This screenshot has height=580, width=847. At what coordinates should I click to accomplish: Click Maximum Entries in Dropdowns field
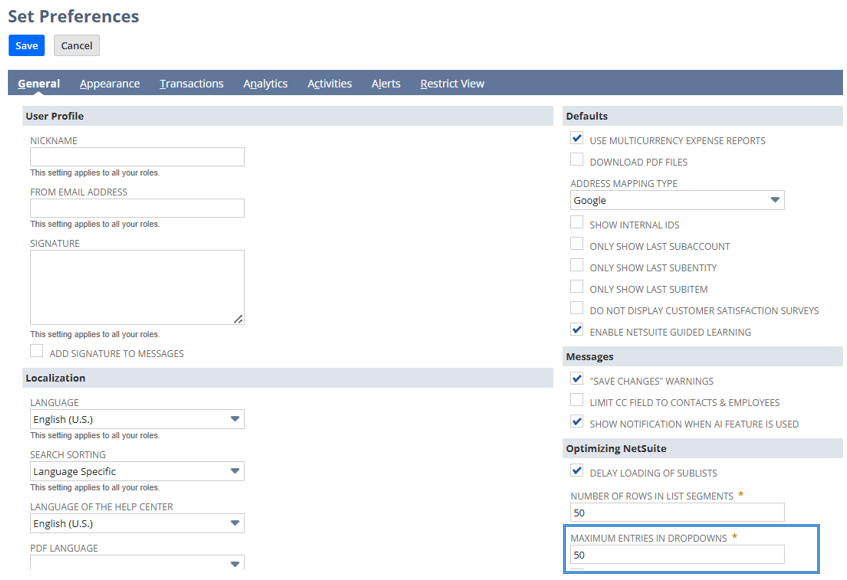coord(677,555)
